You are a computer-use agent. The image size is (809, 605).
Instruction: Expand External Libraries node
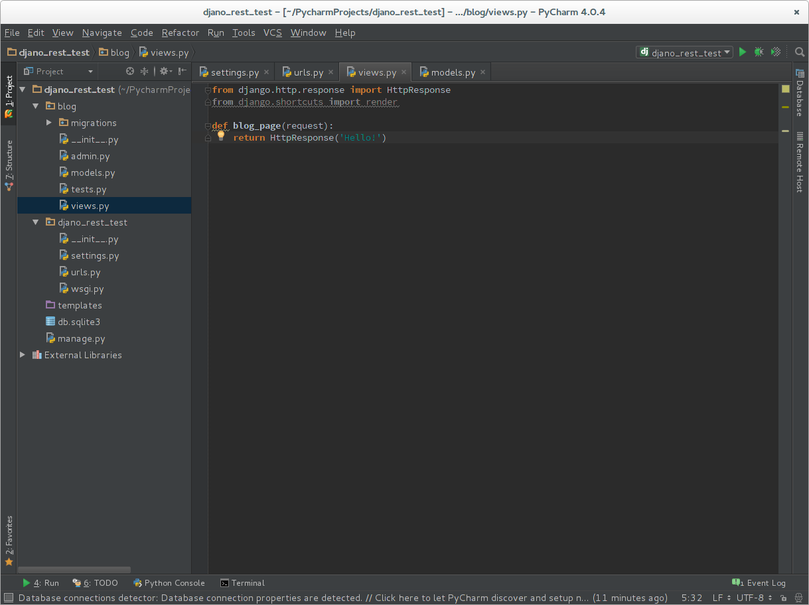click(x=22, y=355)
